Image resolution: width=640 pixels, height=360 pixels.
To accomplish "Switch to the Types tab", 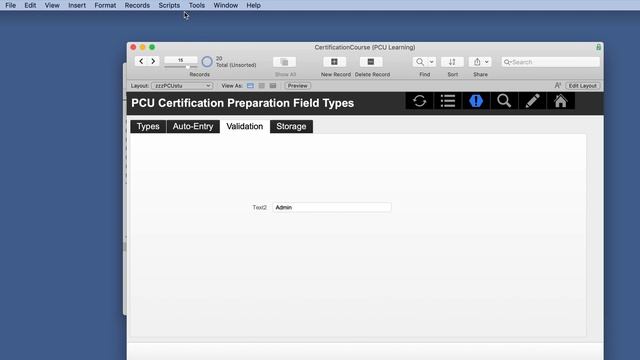I will [148, 127].
